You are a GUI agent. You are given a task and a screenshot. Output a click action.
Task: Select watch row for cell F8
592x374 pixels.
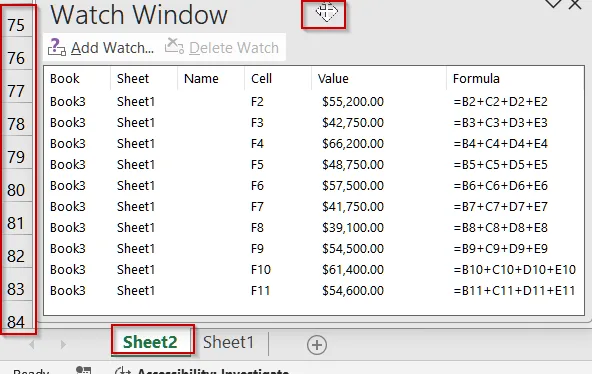coord(314,228)
